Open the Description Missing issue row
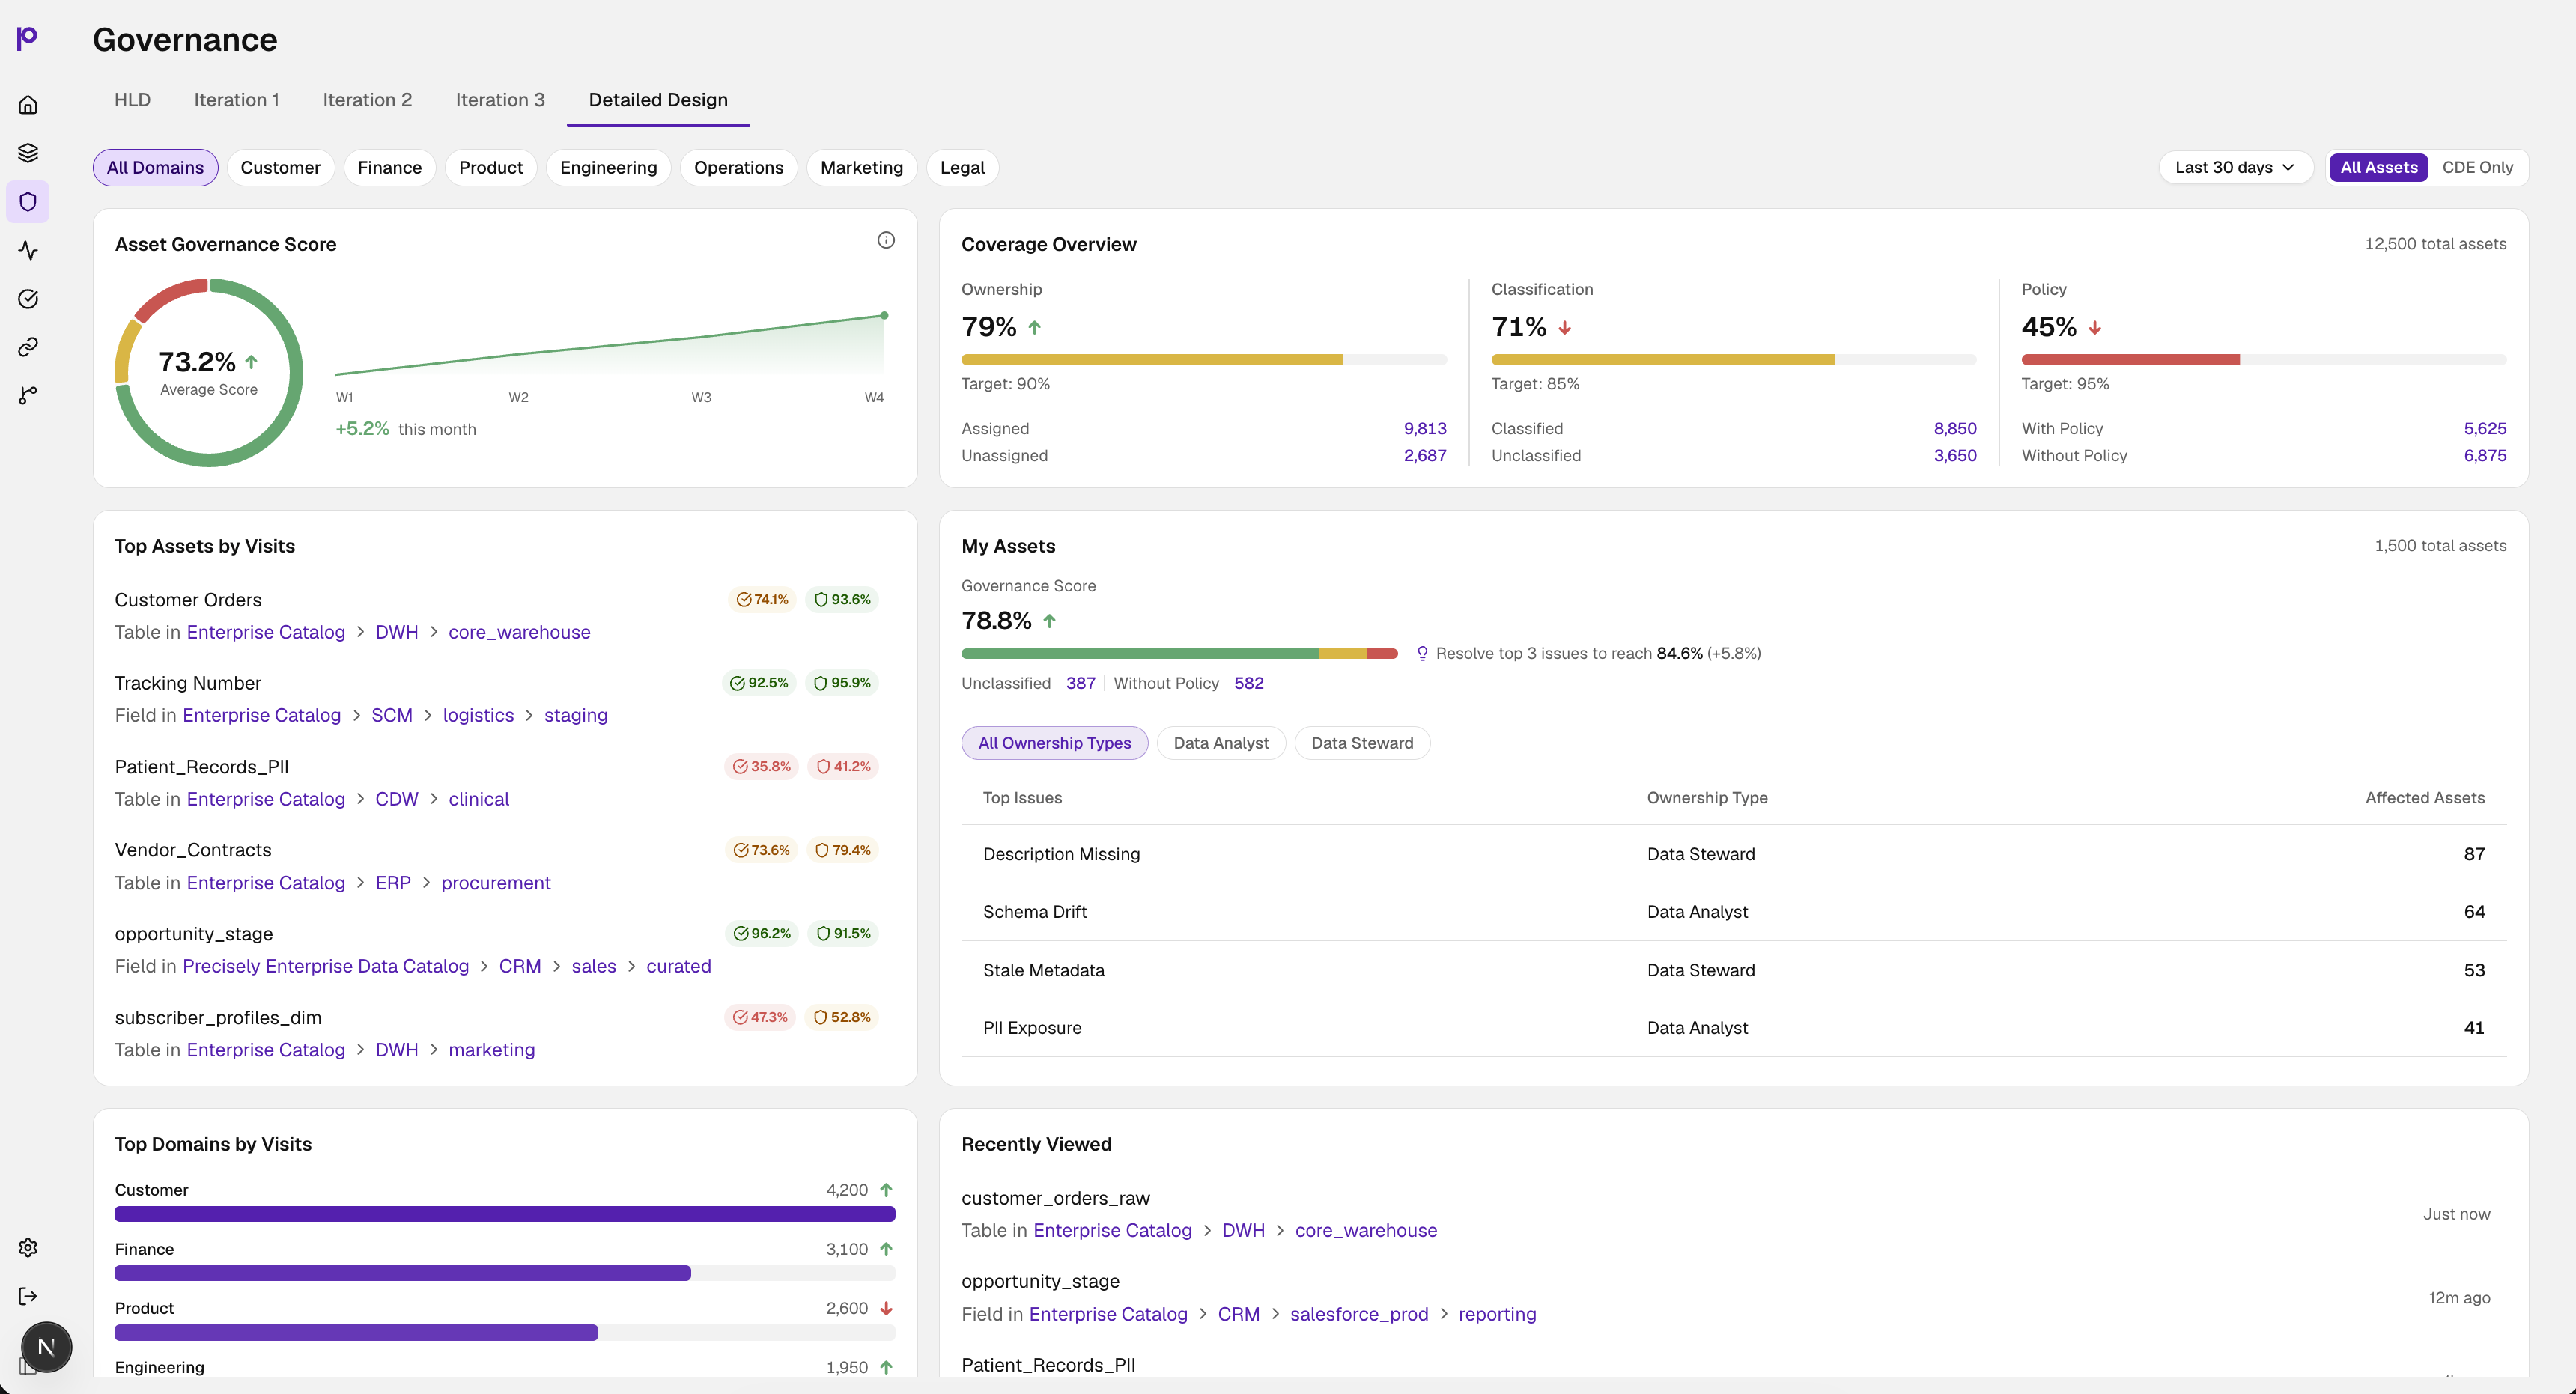The image size is (2576, 1394). [x=1733, y=855]
